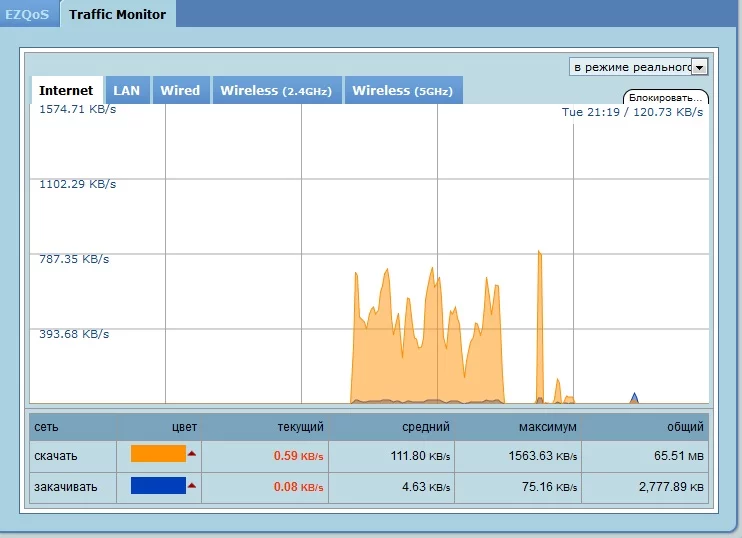The image size is (742, 538).
Task: Open the real-time mode dropdown arrow
Action: (699, 67)
